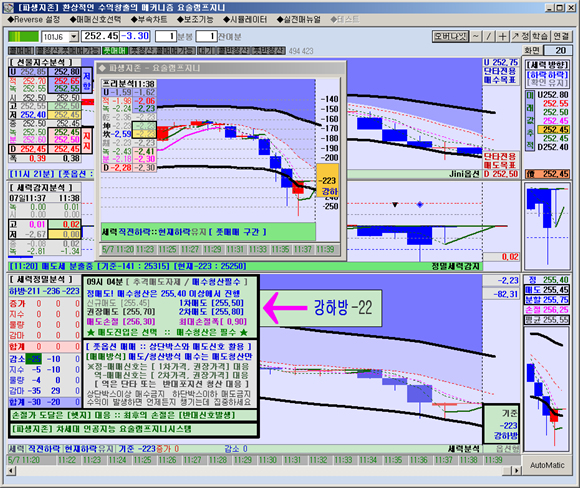
Task: Open the 101J6 symbol dropdown
Action: (74, 37)
